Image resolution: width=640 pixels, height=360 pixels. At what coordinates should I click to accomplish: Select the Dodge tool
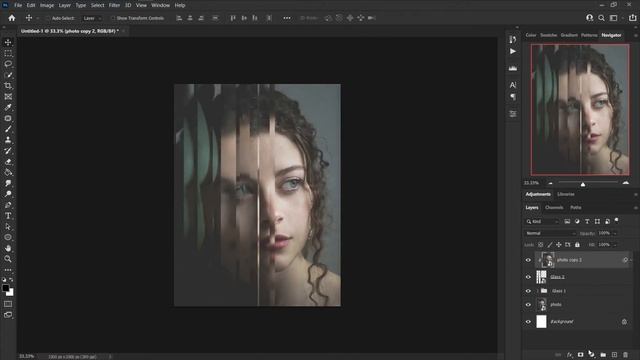(x=8, y=194)
